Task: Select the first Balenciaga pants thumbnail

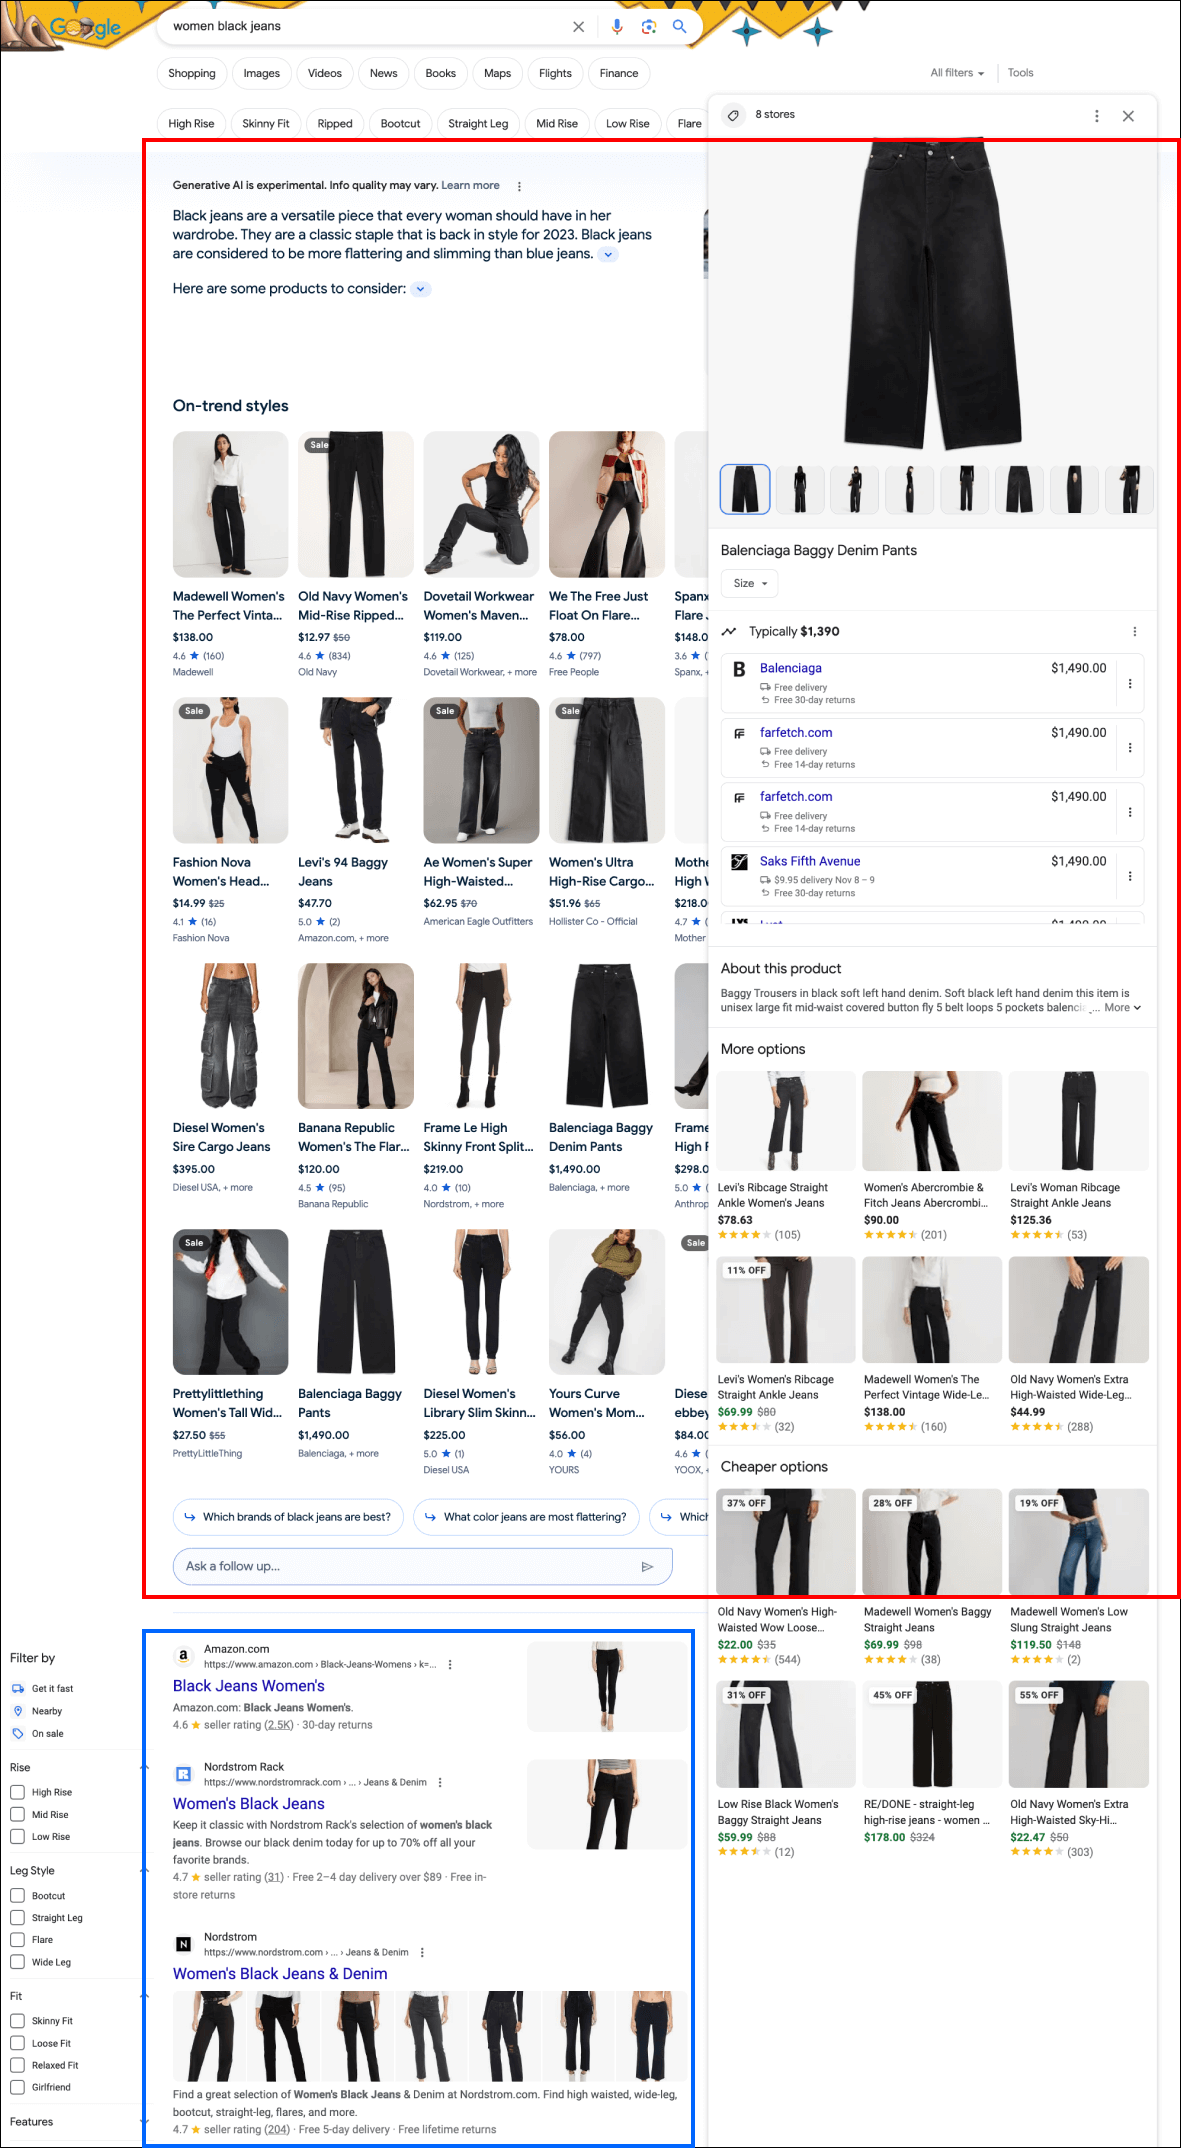Action: point(745,490)
